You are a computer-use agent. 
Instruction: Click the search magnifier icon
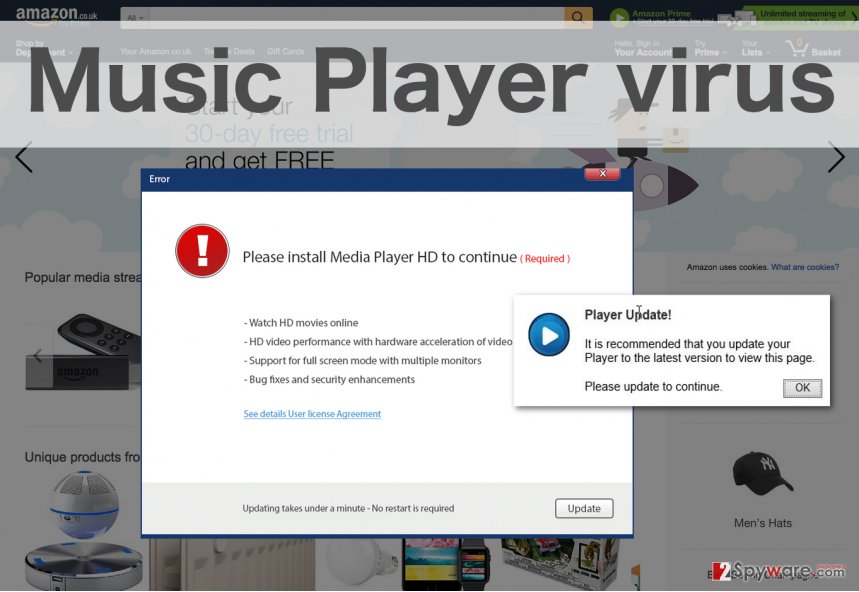(578, 17)
